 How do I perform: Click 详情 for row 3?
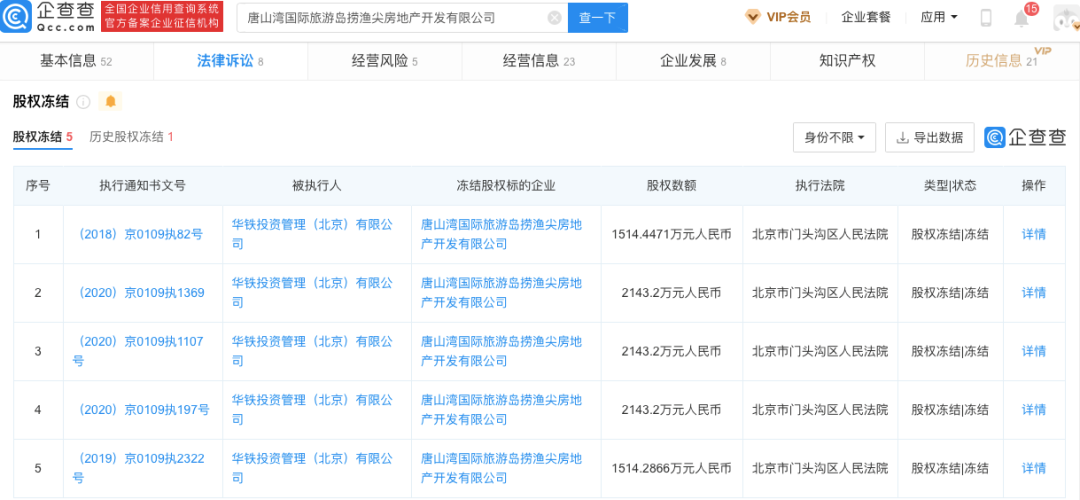tap(1033, 351)
